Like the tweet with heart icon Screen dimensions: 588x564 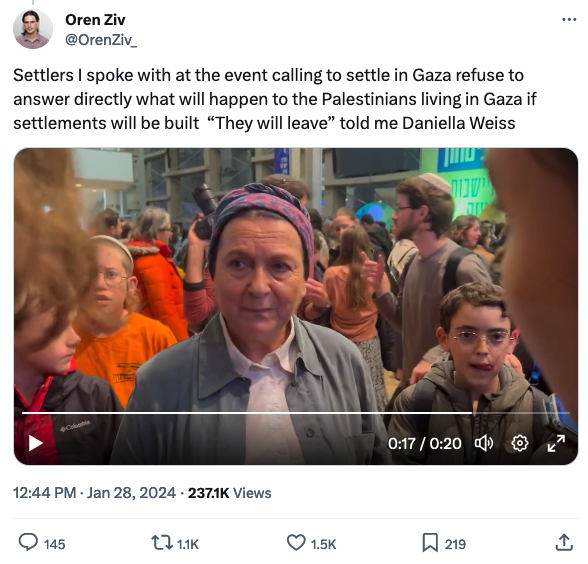click(x=296, y=543)
